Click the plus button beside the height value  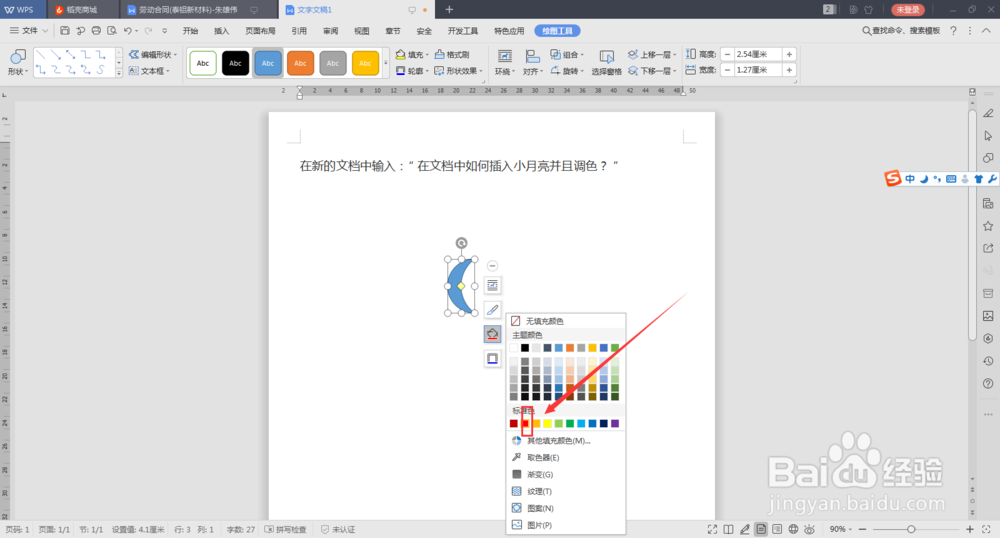tap(789, 54)
